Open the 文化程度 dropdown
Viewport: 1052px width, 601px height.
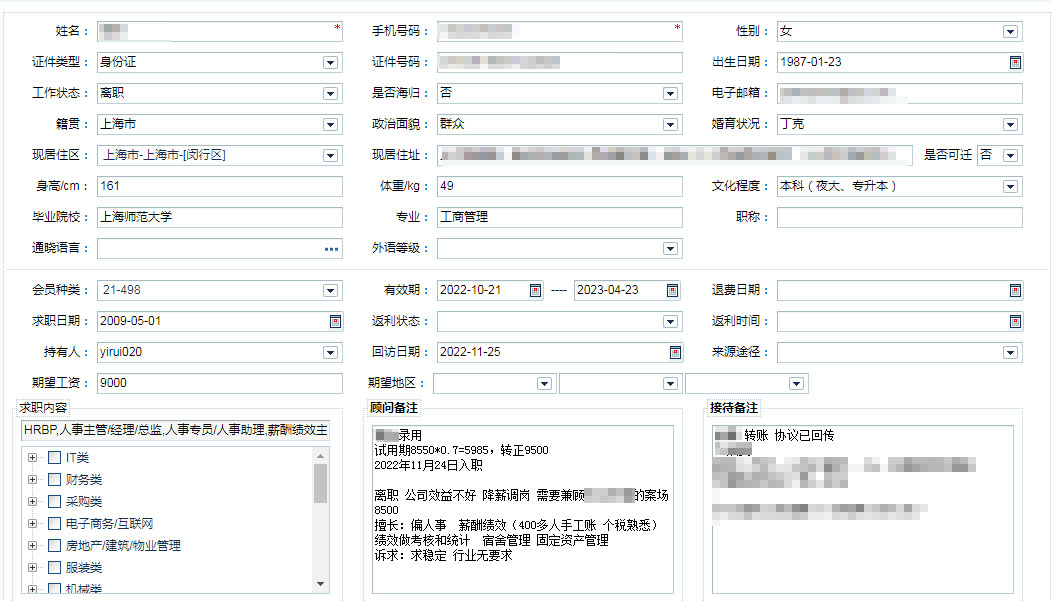click(1010, 186)
